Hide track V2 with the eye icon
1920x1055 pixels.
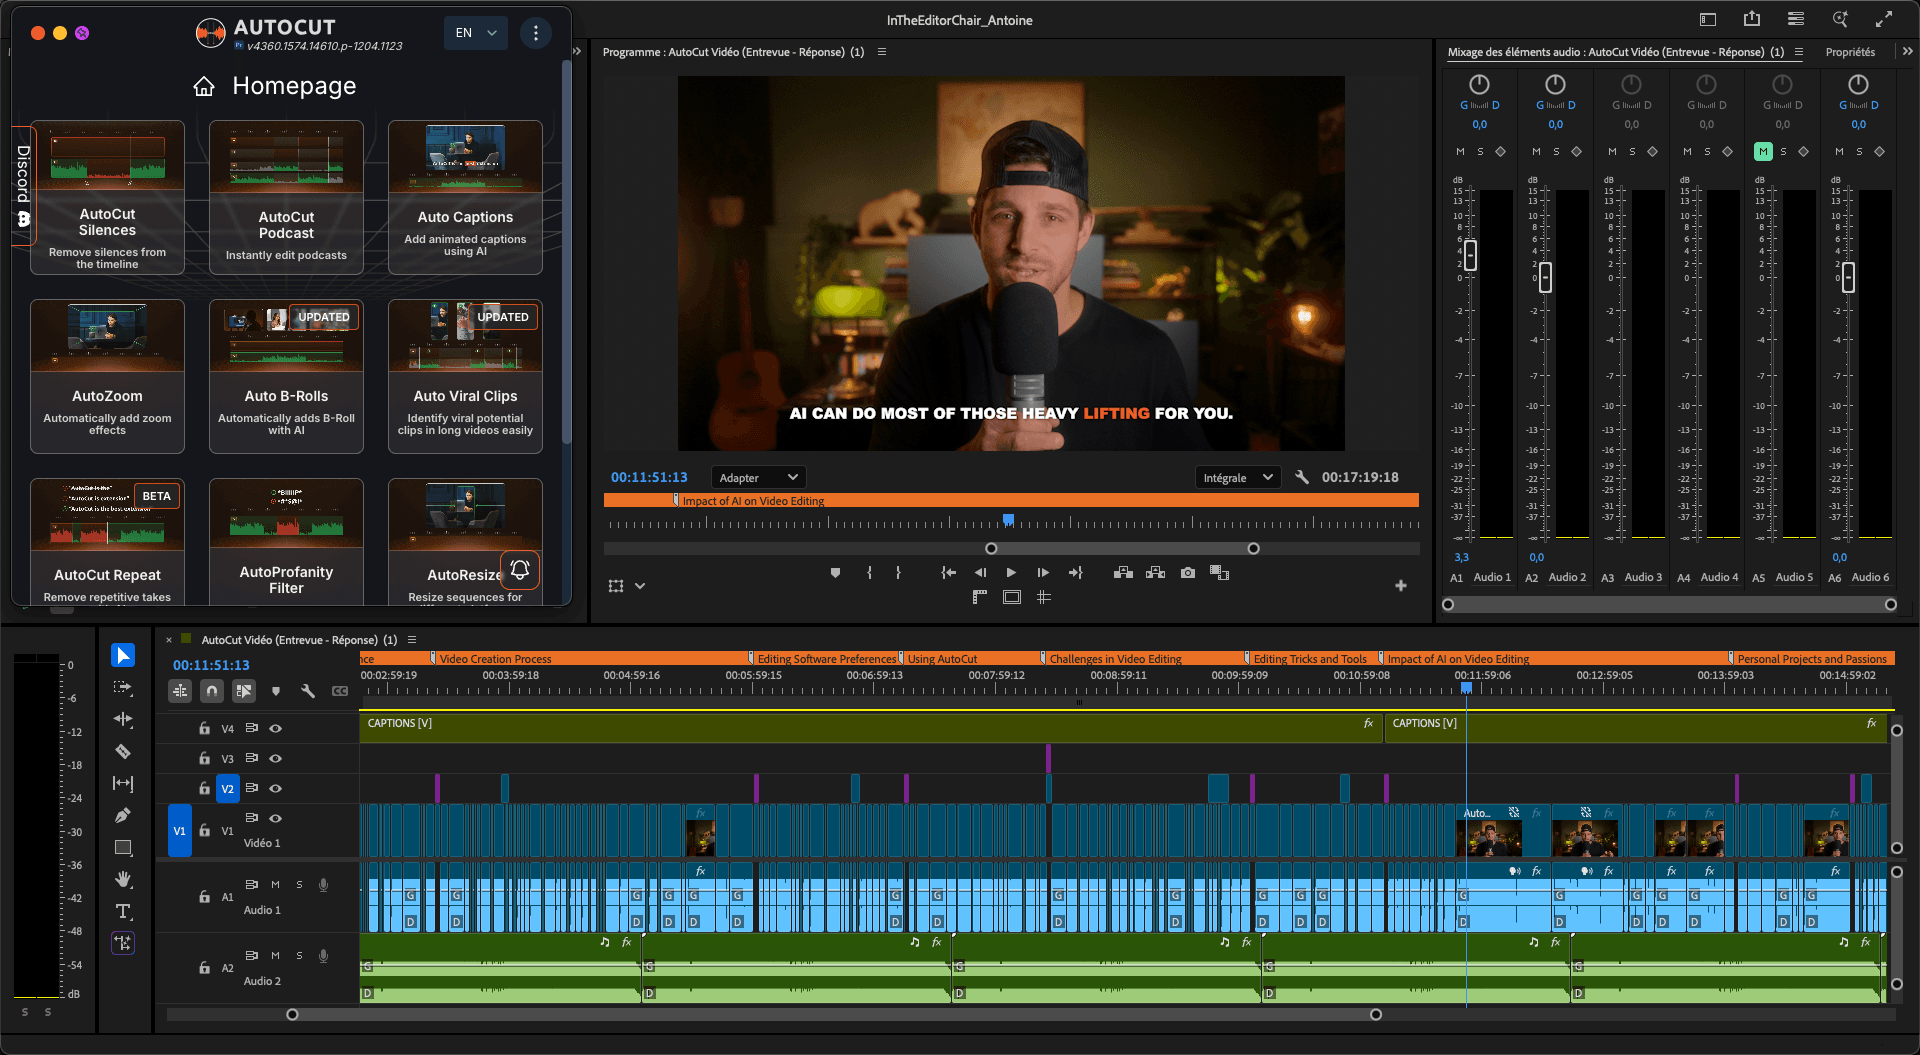pos(276,788)
